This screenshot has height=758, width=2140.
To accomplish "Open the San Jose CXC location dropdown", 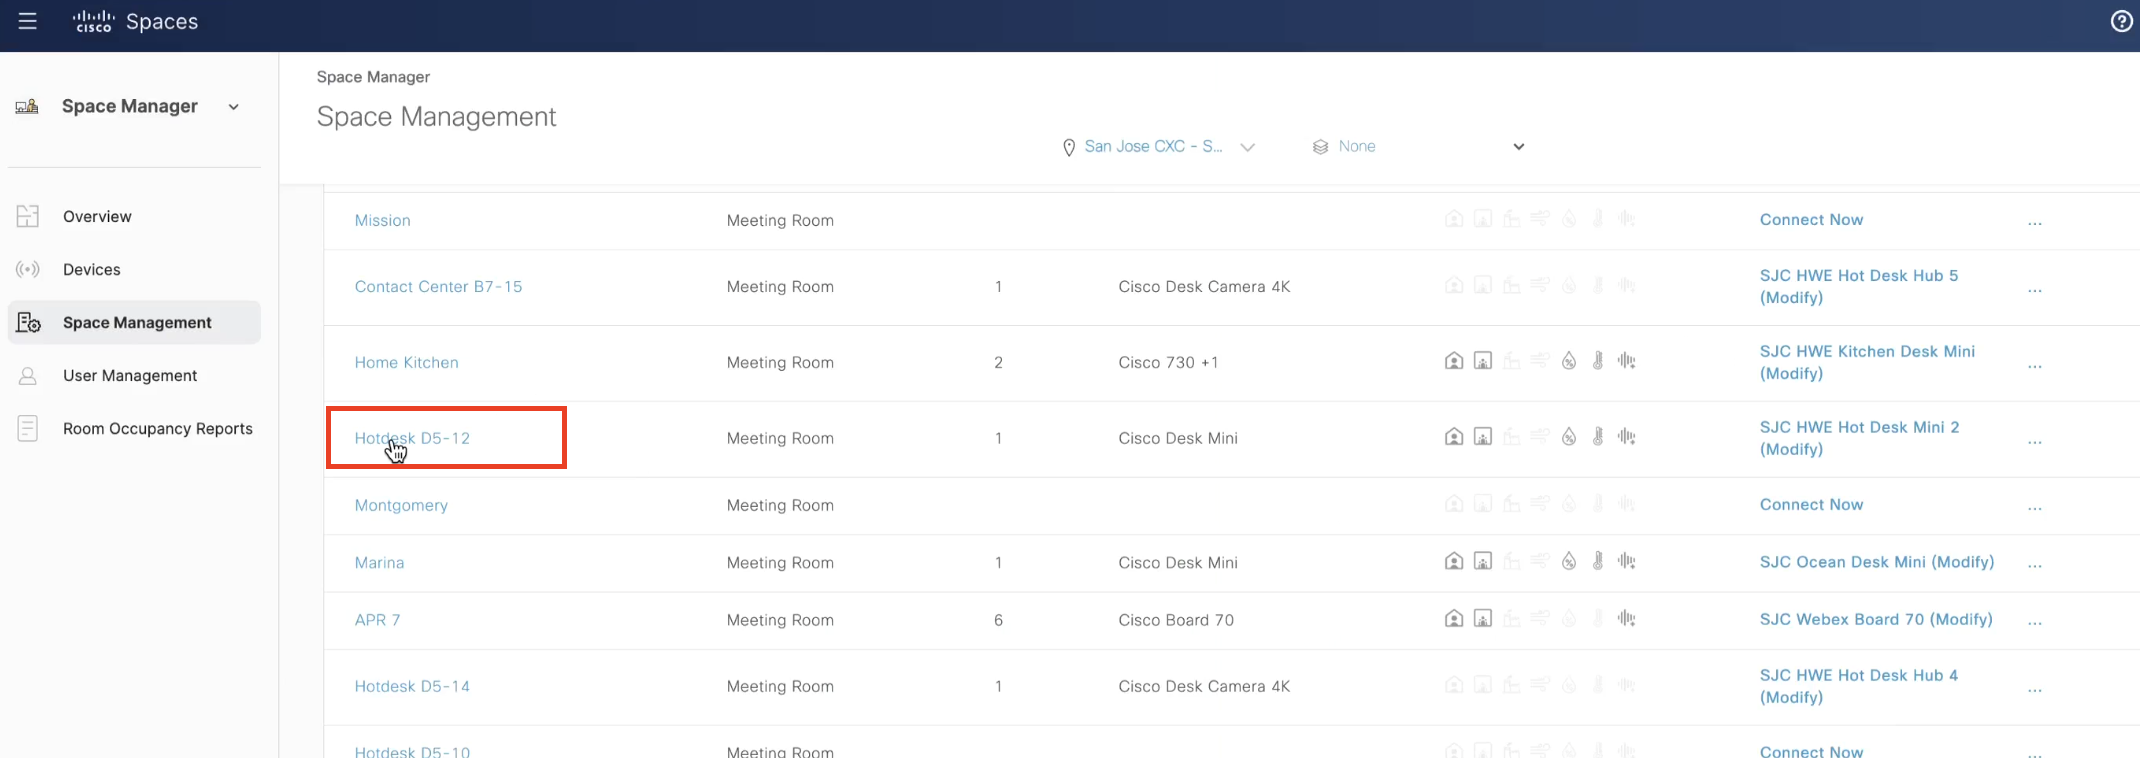I will 1158,146.
